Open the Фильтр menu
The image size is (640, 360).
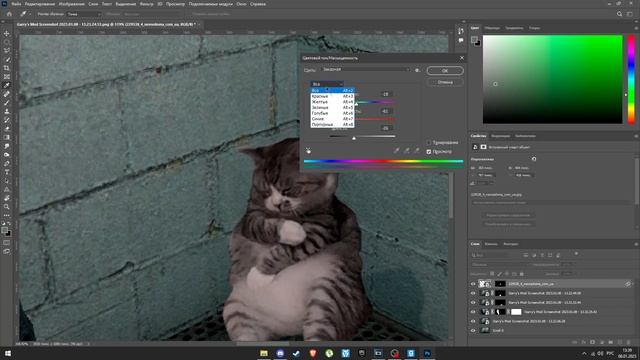pyautogui.click(x=147, y=4)
